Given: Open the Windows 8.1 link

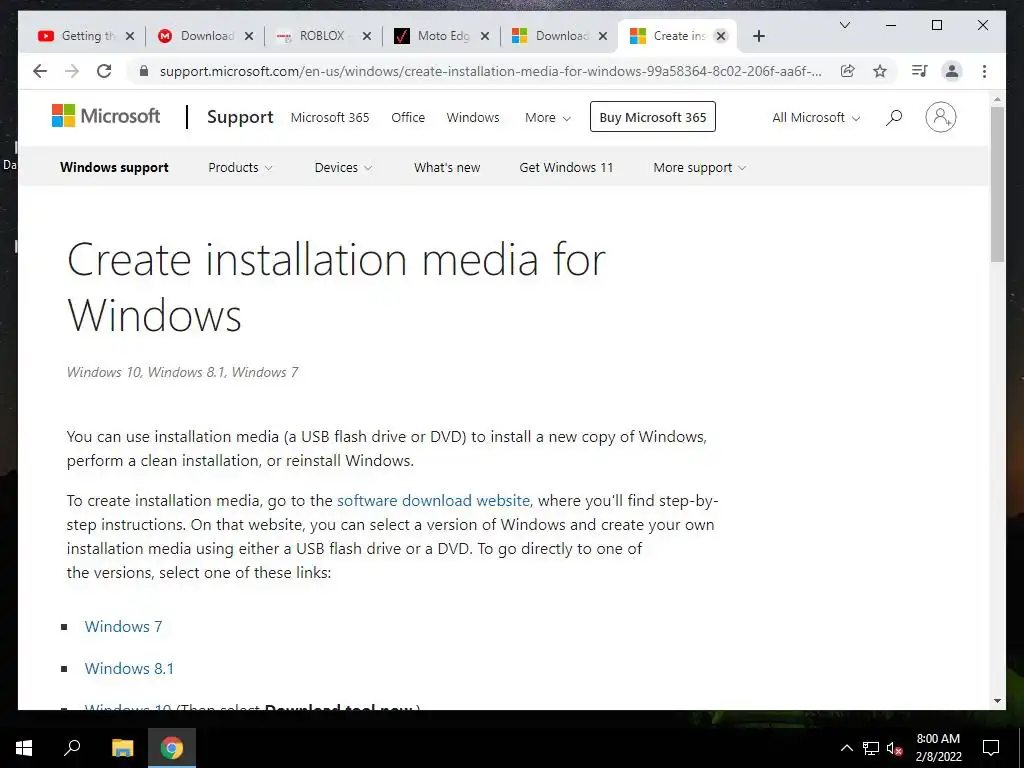Looking at the screenshot, I should click(x=129, y=668).
